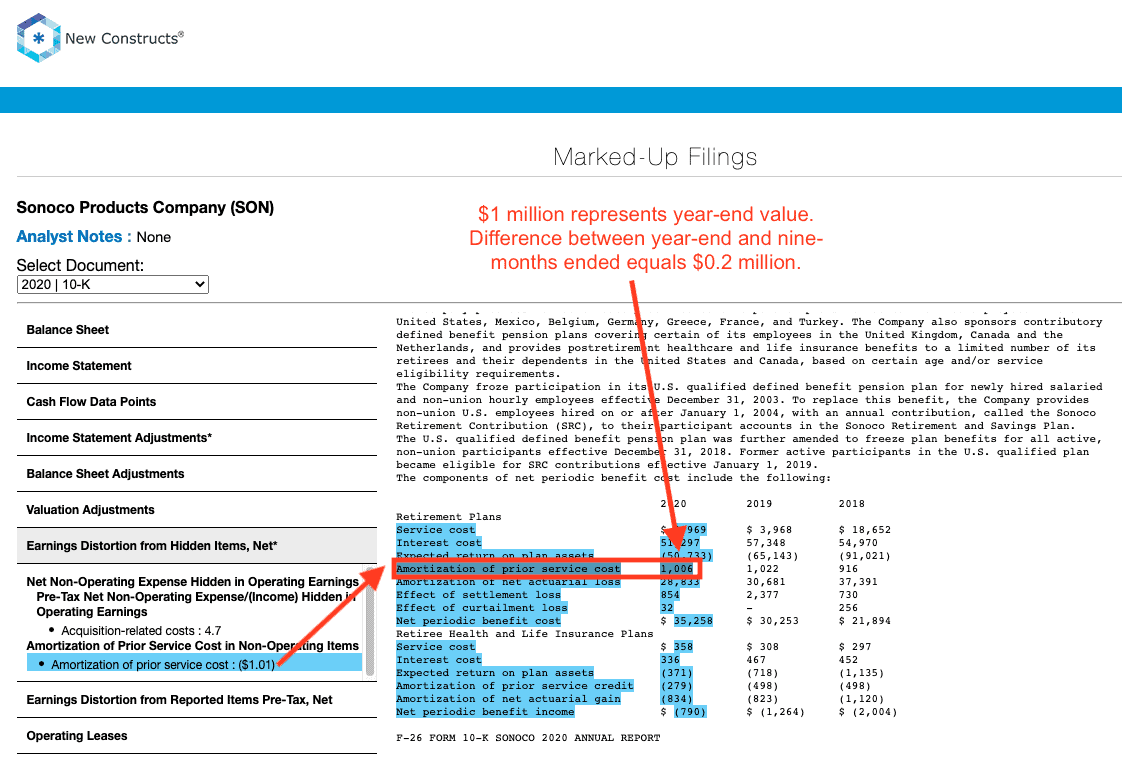Image resolution: width=1122 pixels, height=762 pixels.
Task: Expand the Operating Leases section
Action: 197,736
